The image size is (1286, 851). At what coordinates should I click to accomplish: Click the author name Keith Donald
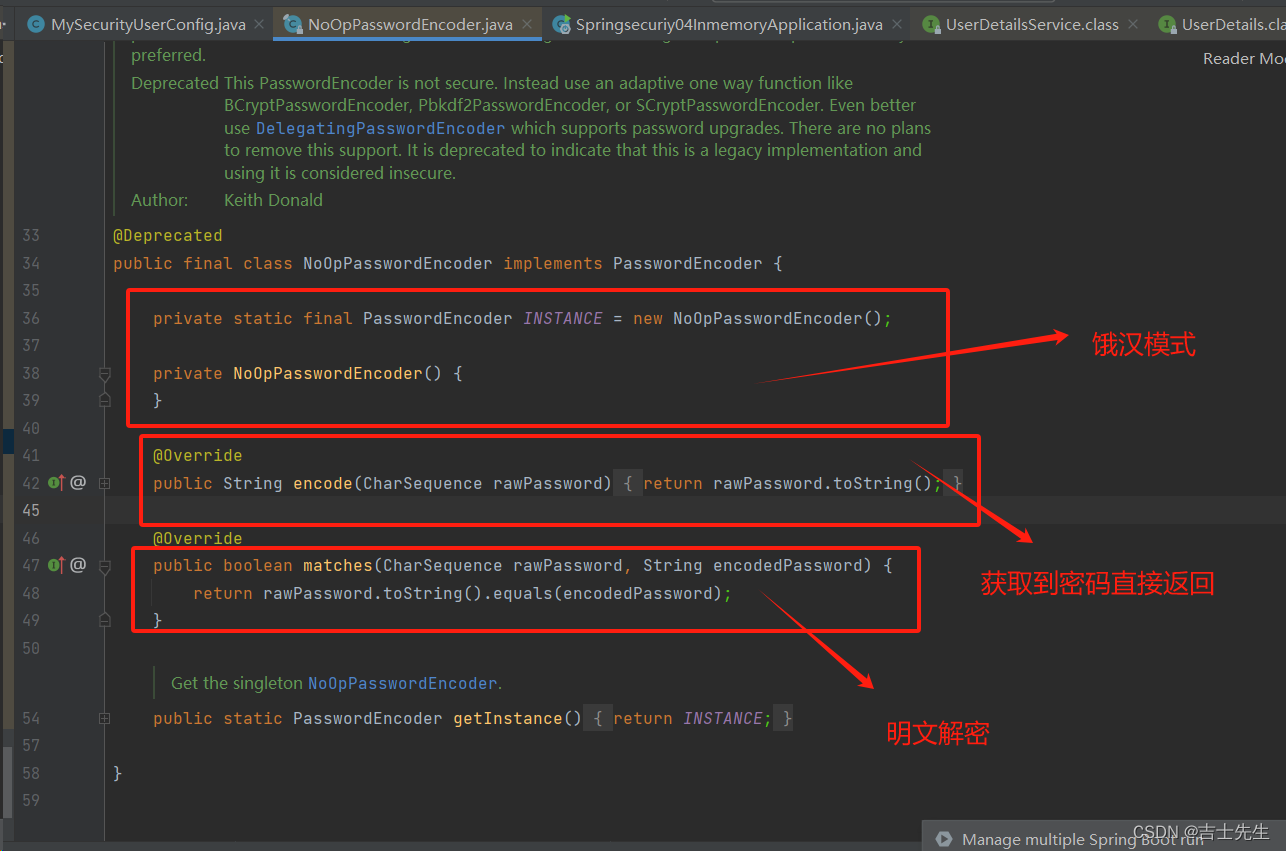point(273,200)
